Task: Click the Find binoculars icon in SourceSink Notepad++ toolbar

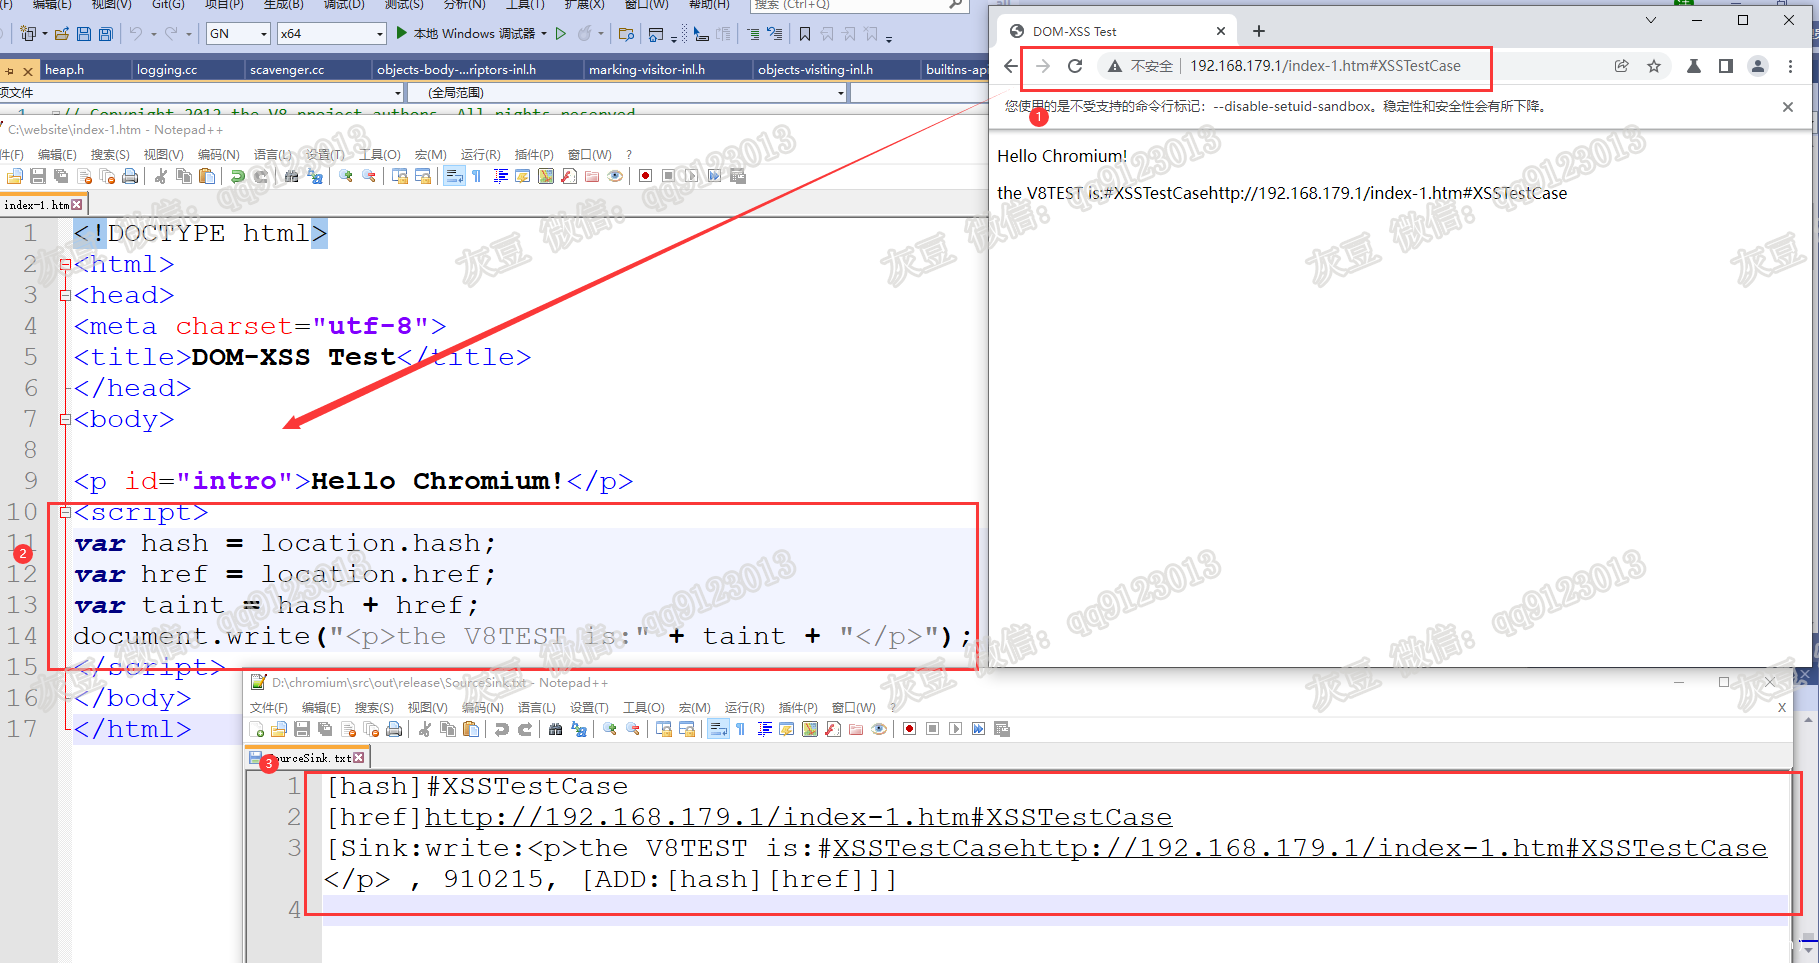Action: tap(555, 729)
